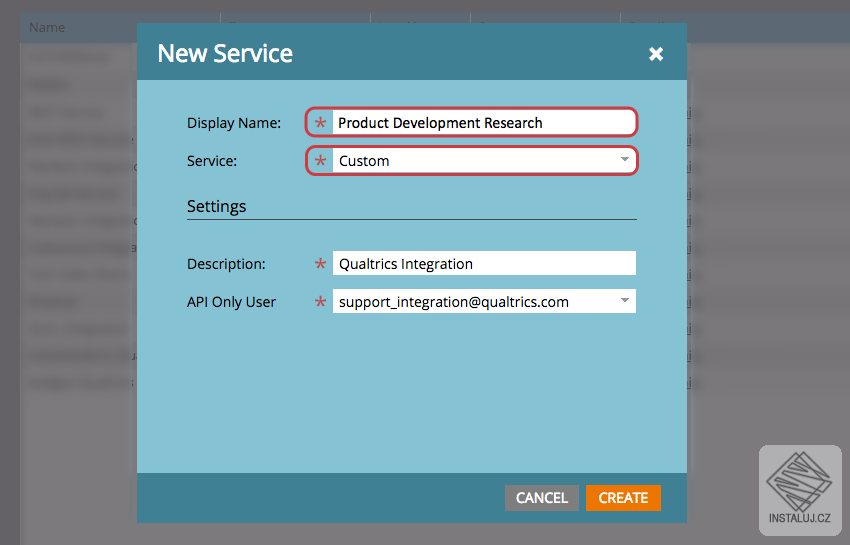Screen dimensions: 850x545
Task: Focus the Product Development Research text field
Action: coord(483,123)
